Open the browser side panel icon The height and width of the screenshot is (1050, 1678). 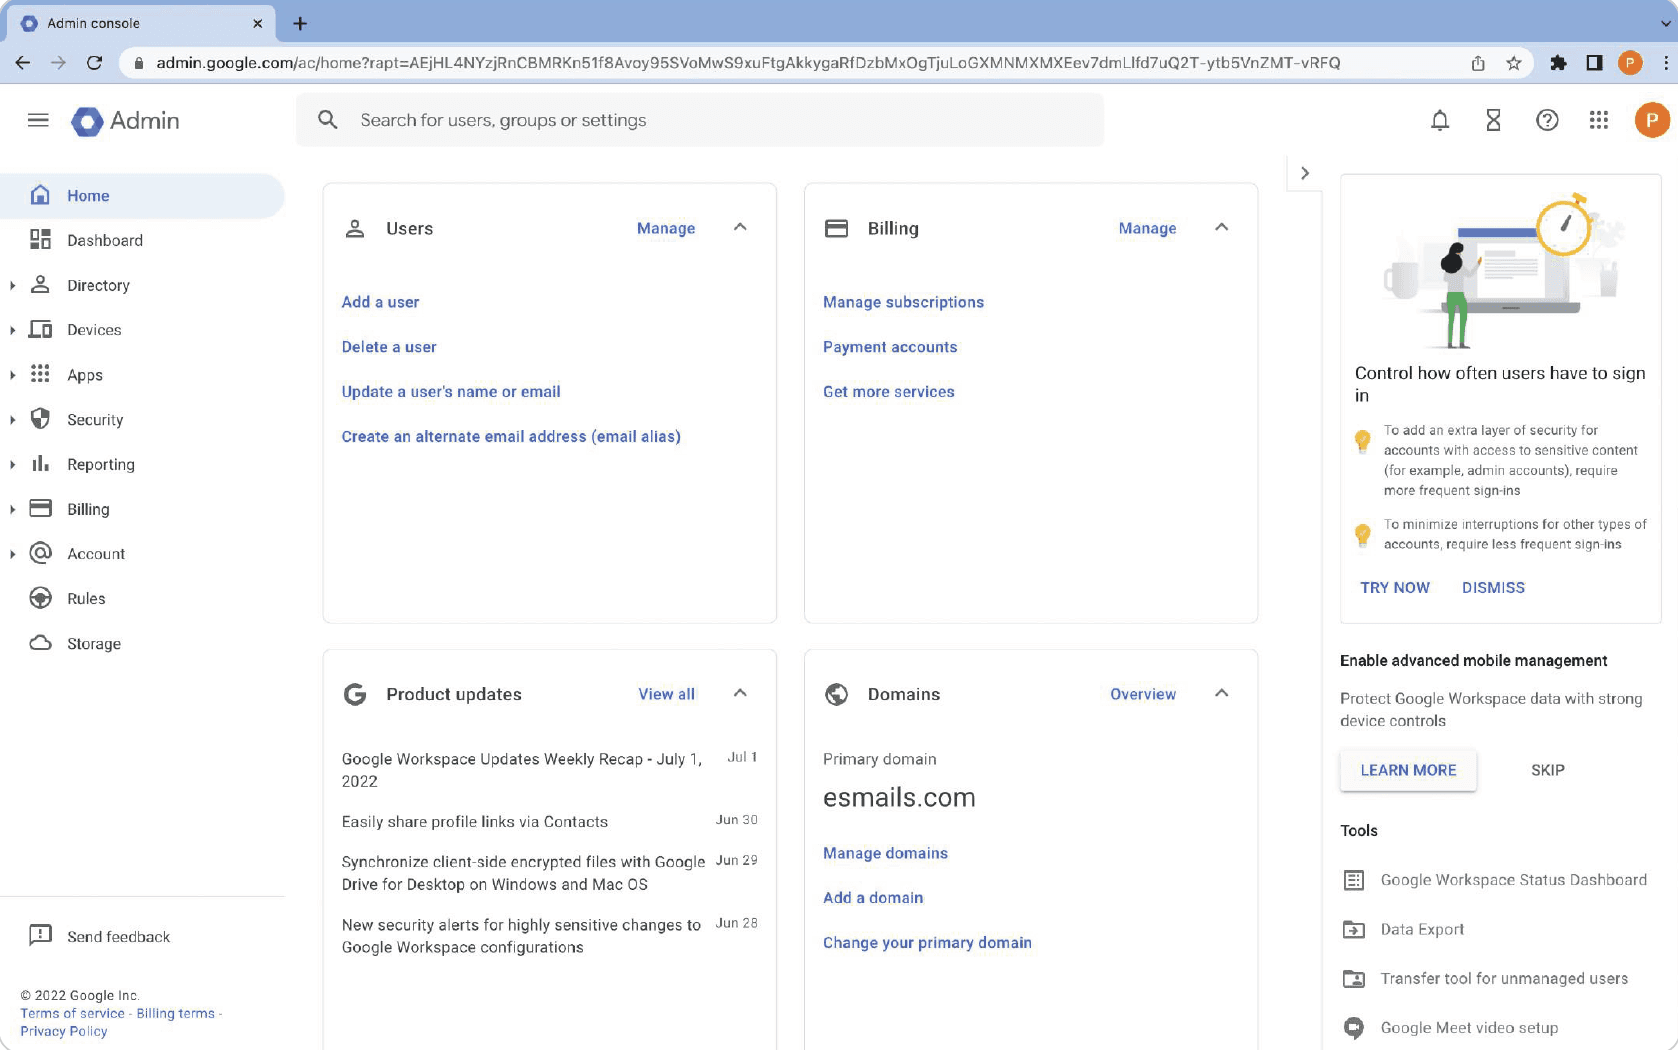click(1594, 63)
